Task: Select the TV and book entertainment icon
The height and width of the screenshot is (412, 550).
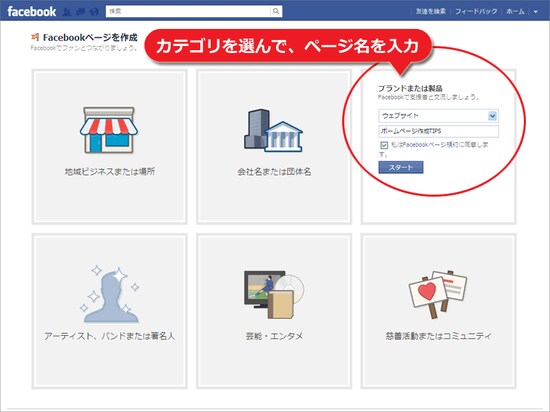Action: coord(274,294)
